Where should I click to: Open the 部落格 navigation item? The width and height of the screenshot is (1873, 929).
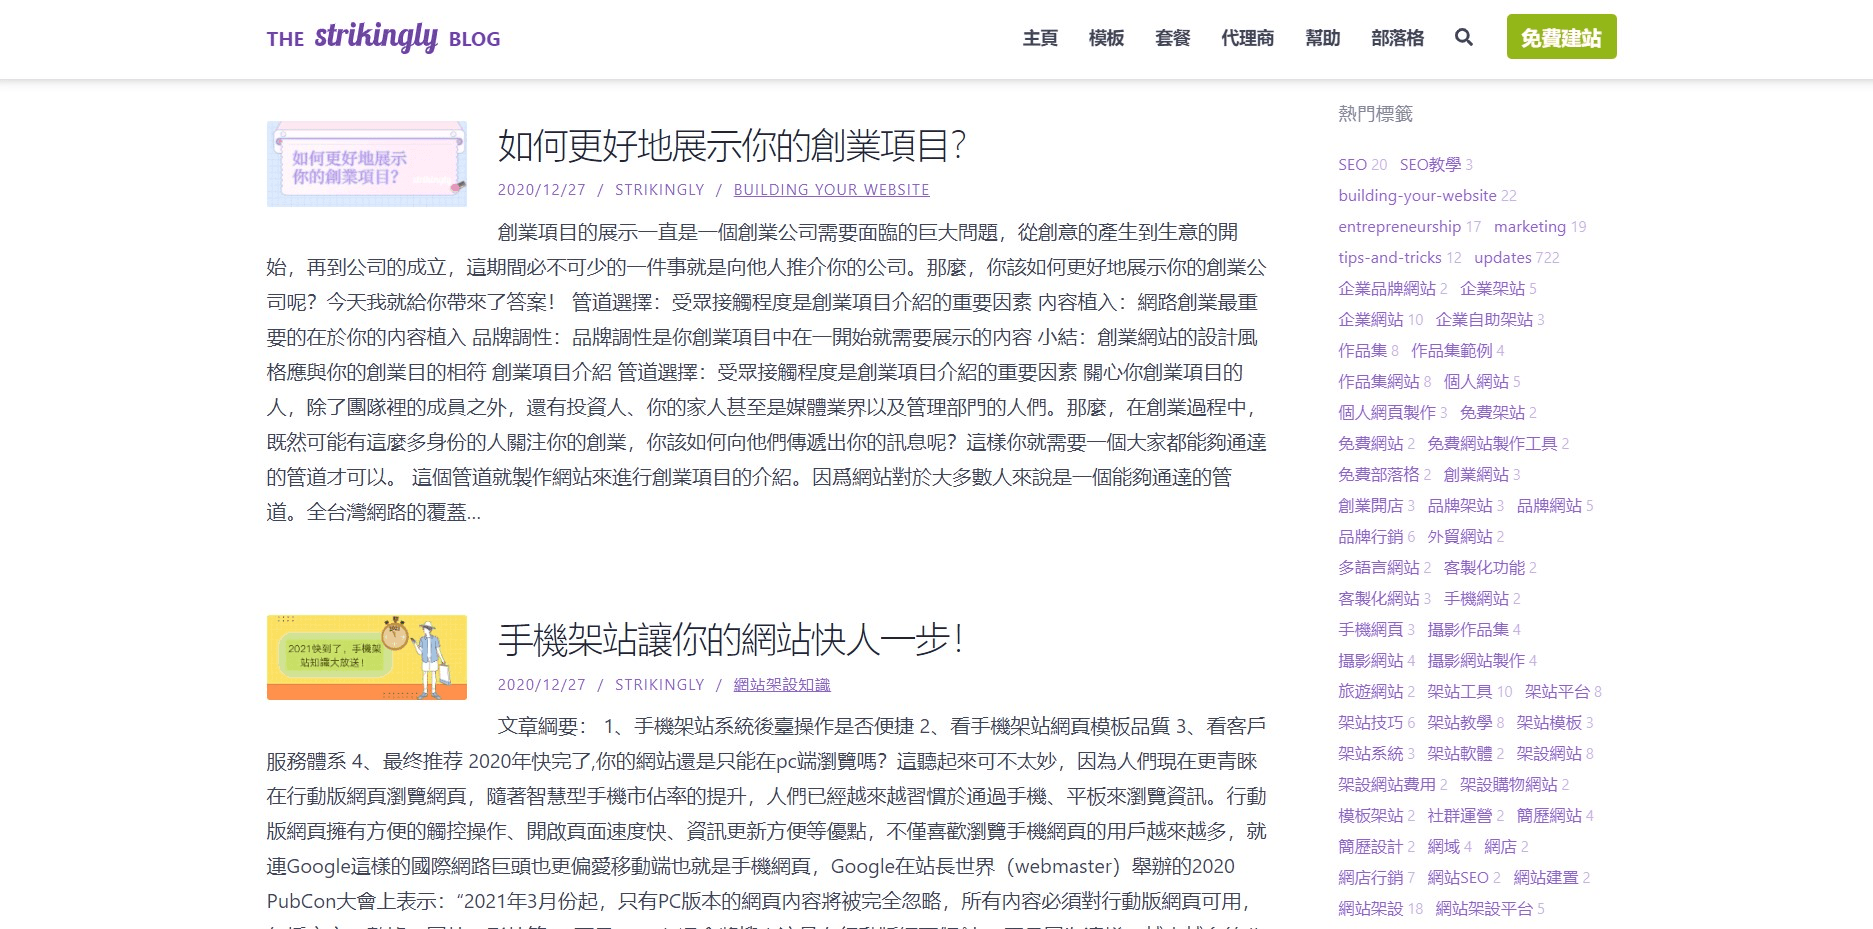point(1396,38)
